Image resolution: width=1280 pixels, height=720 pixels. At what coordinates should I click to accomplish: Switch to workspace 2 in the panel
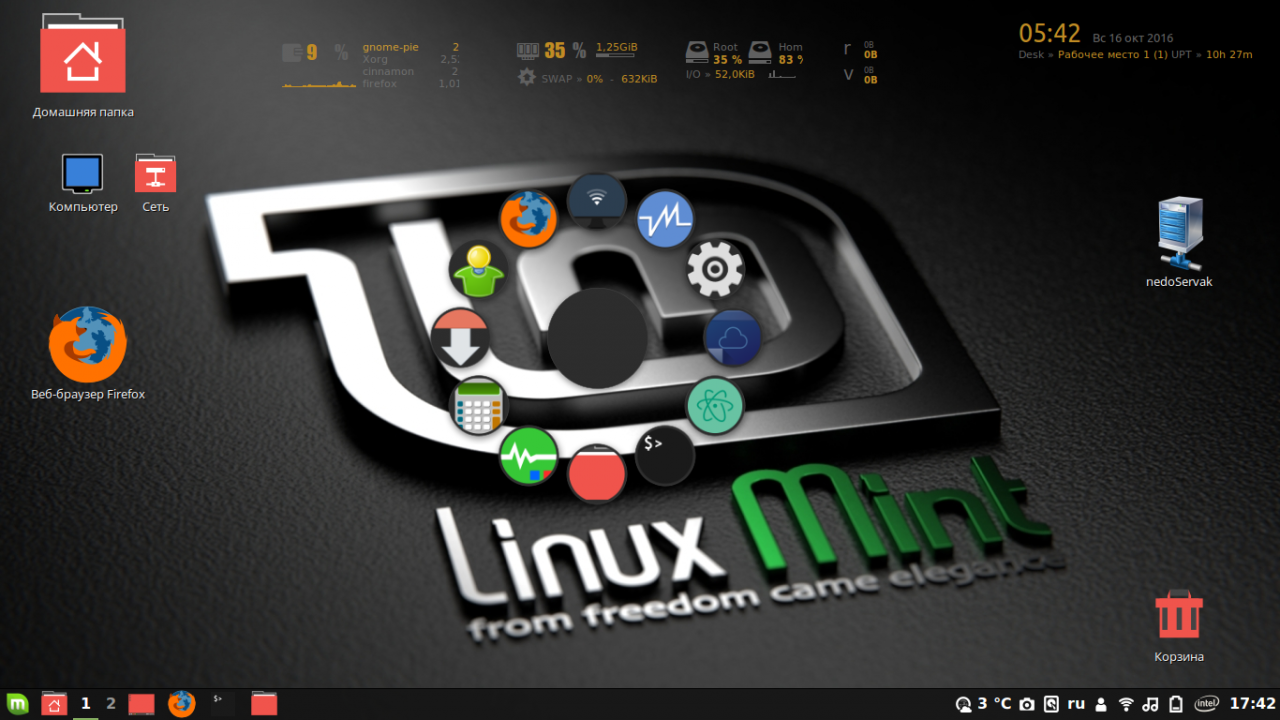click(111, 704)
